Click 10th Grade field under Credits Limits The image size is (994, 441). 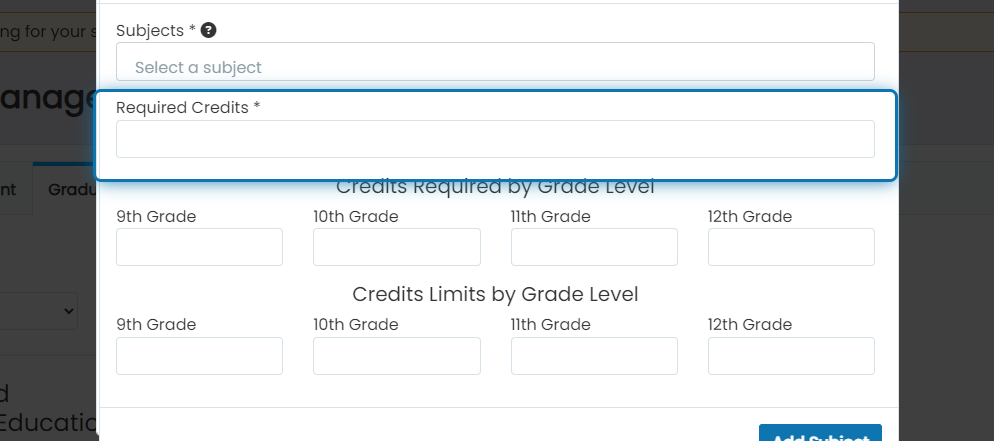click(397, 356)
